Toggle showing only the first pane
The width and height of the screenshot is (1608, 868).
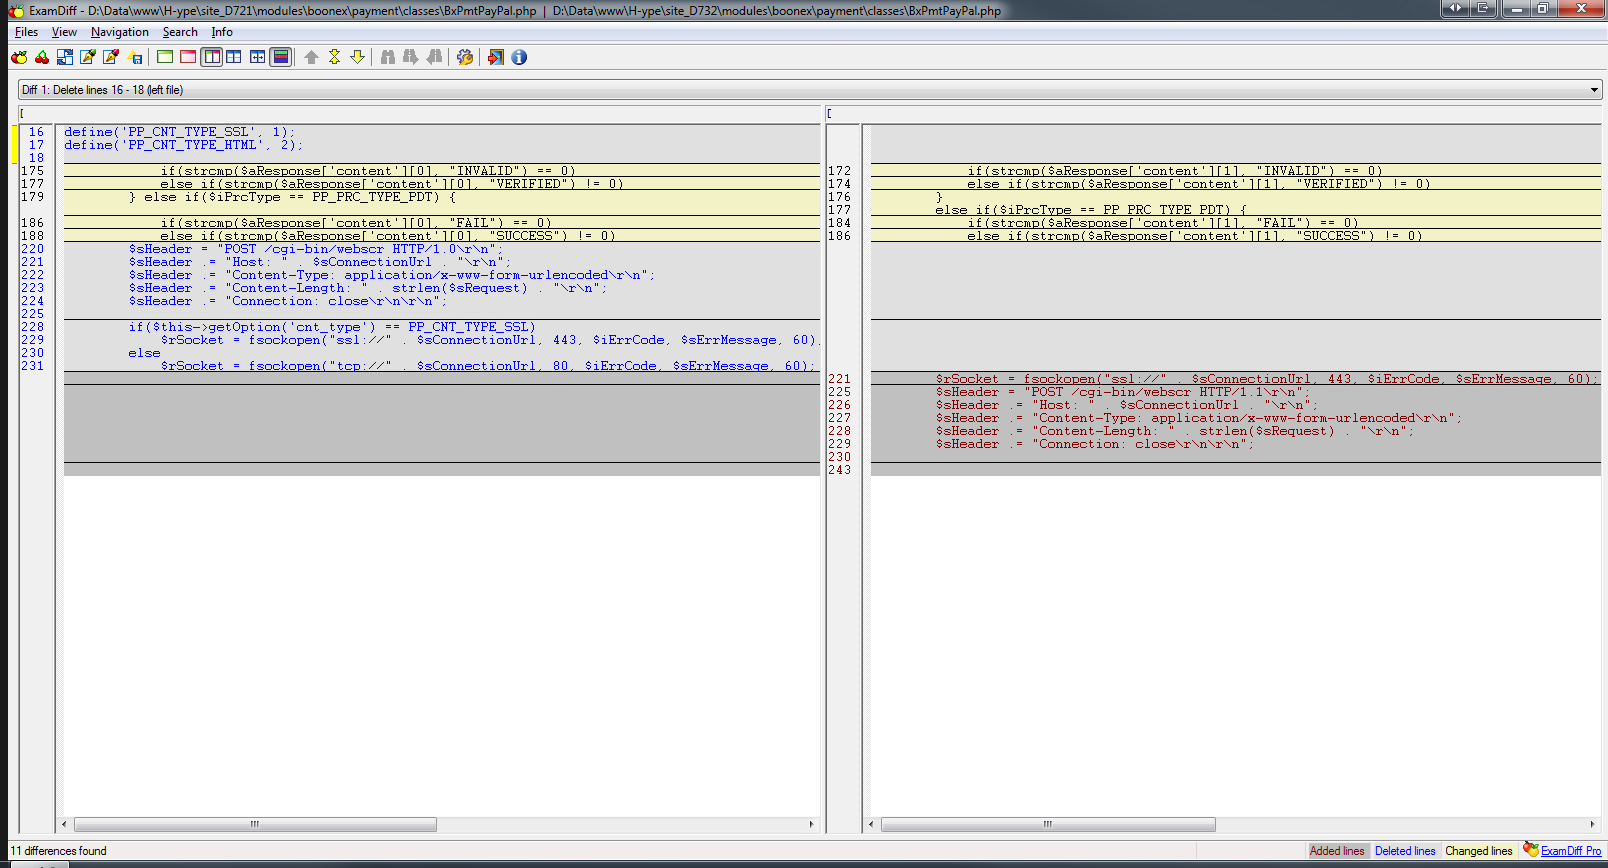point(165,57)
